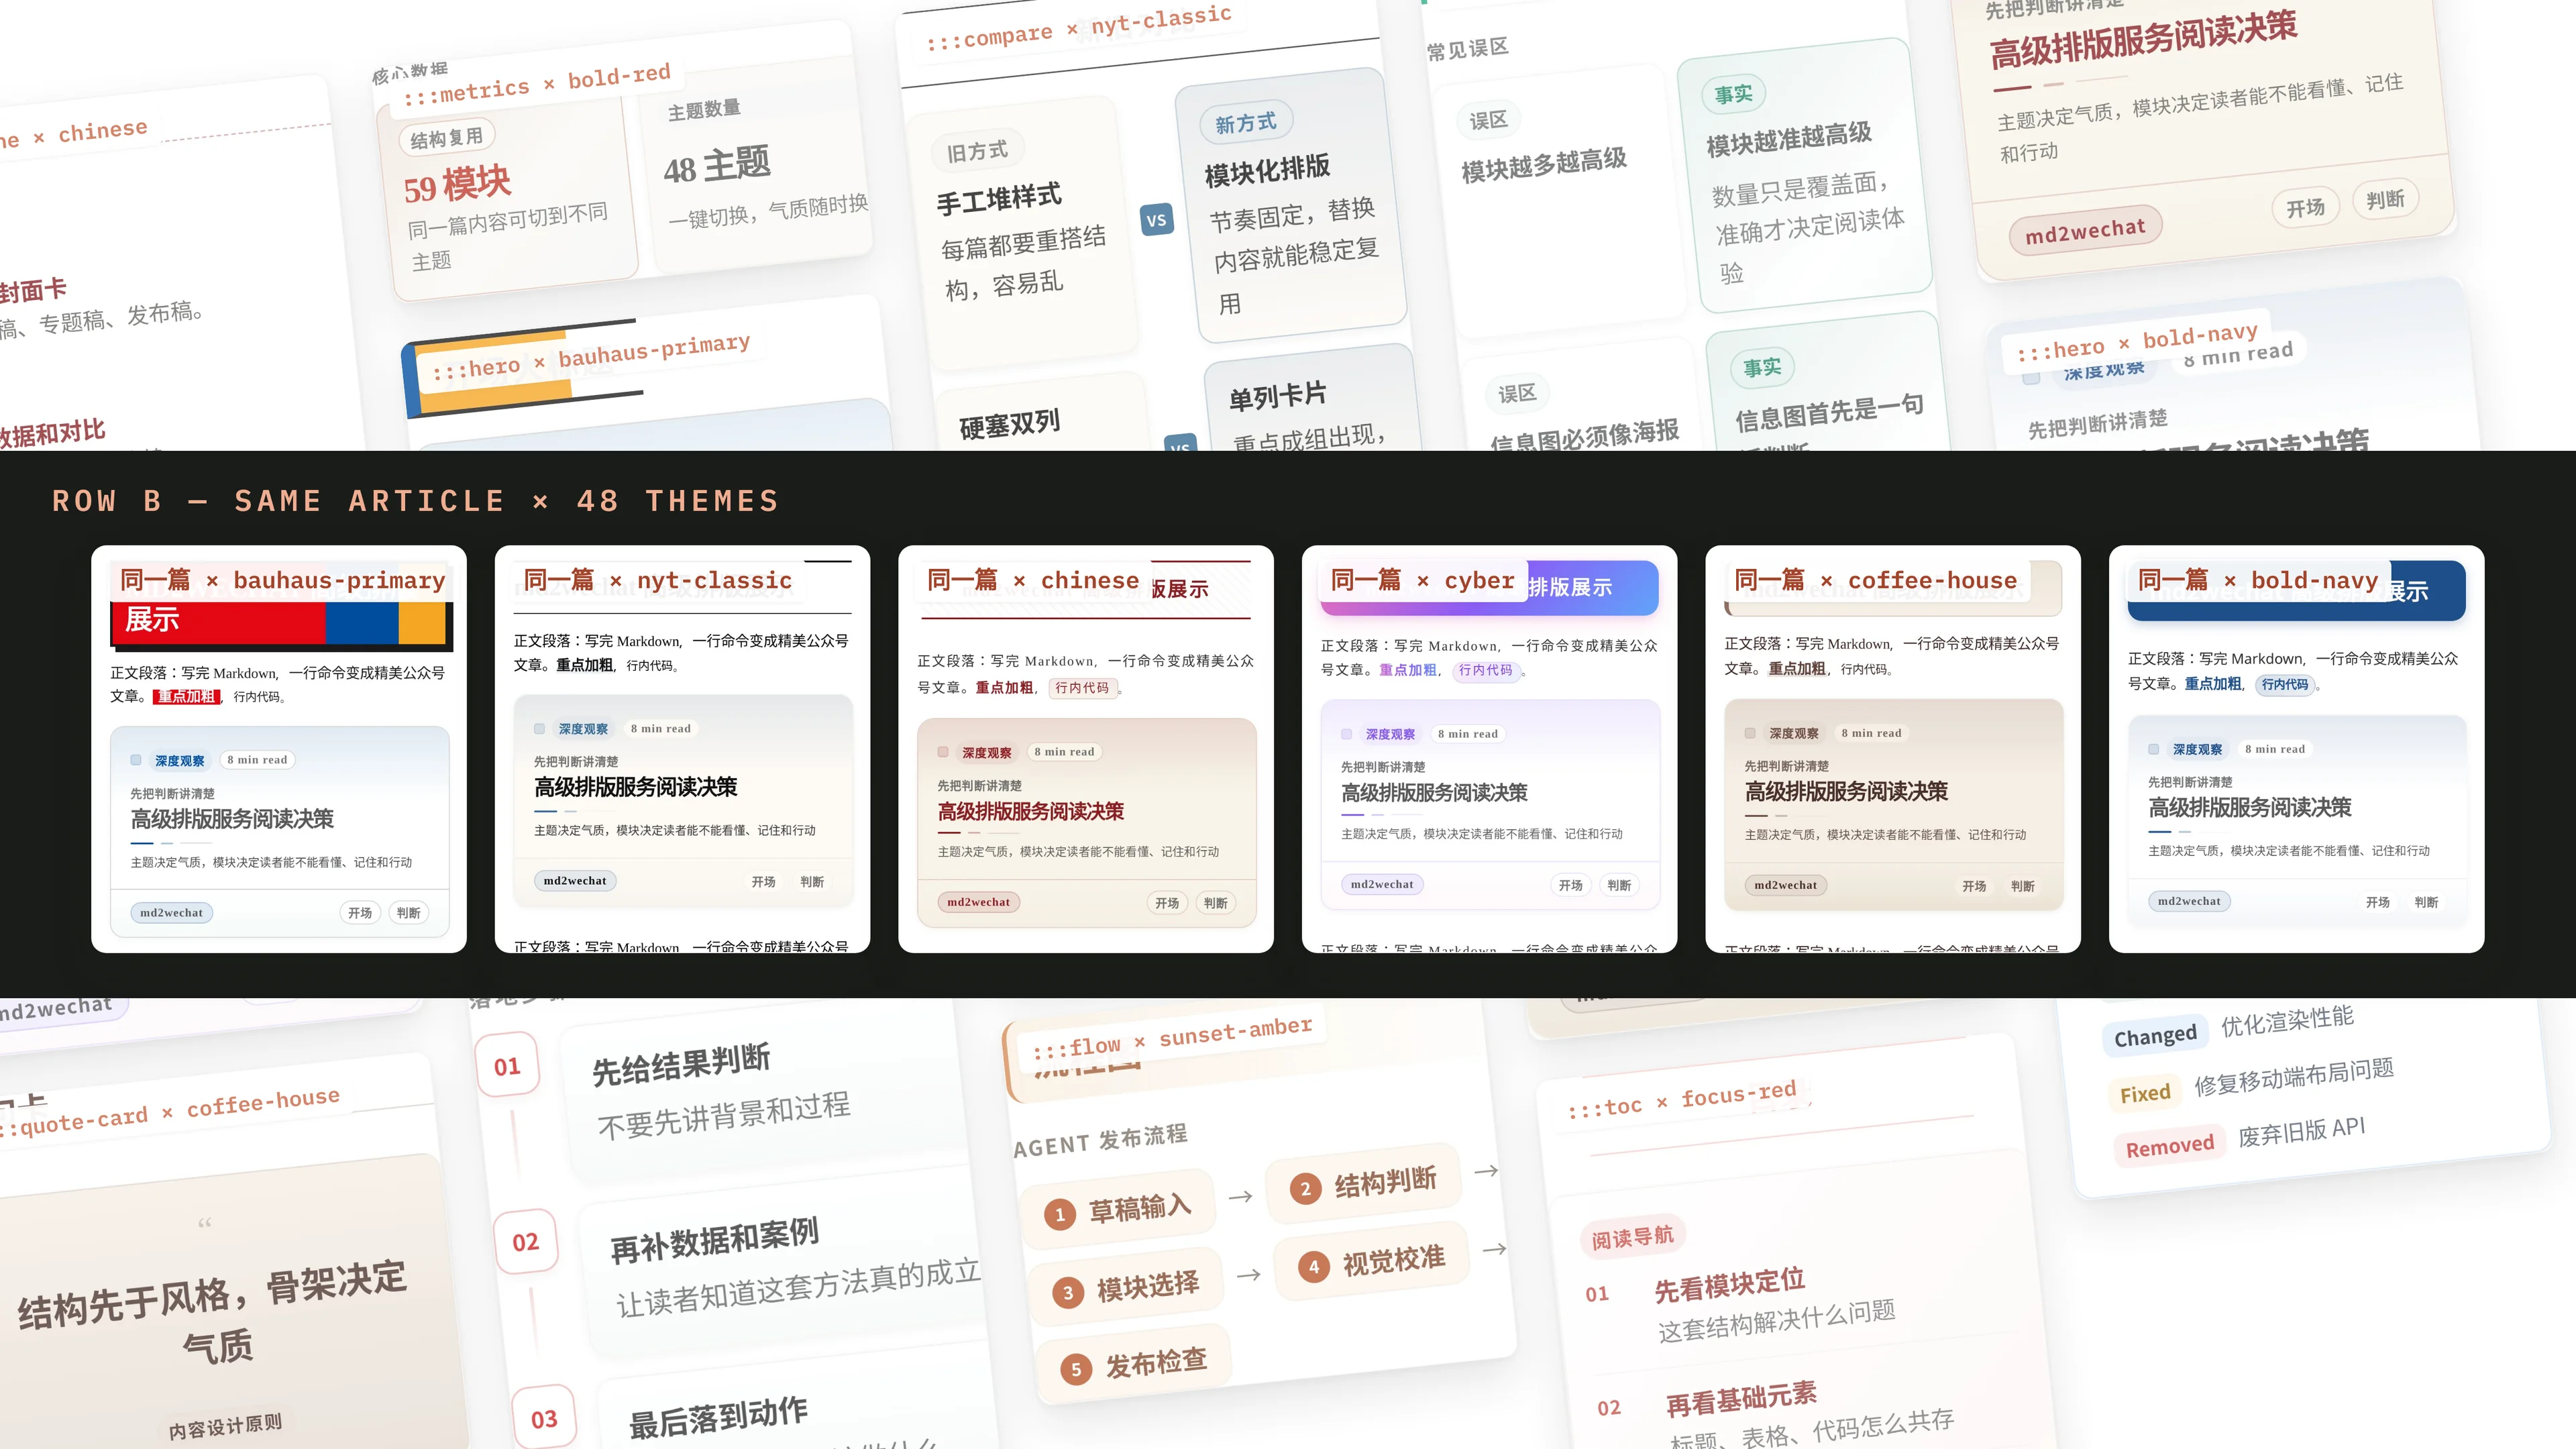
Task: Click flow step 2 circle beside 结构判断
Action: pos(1305,1189)
